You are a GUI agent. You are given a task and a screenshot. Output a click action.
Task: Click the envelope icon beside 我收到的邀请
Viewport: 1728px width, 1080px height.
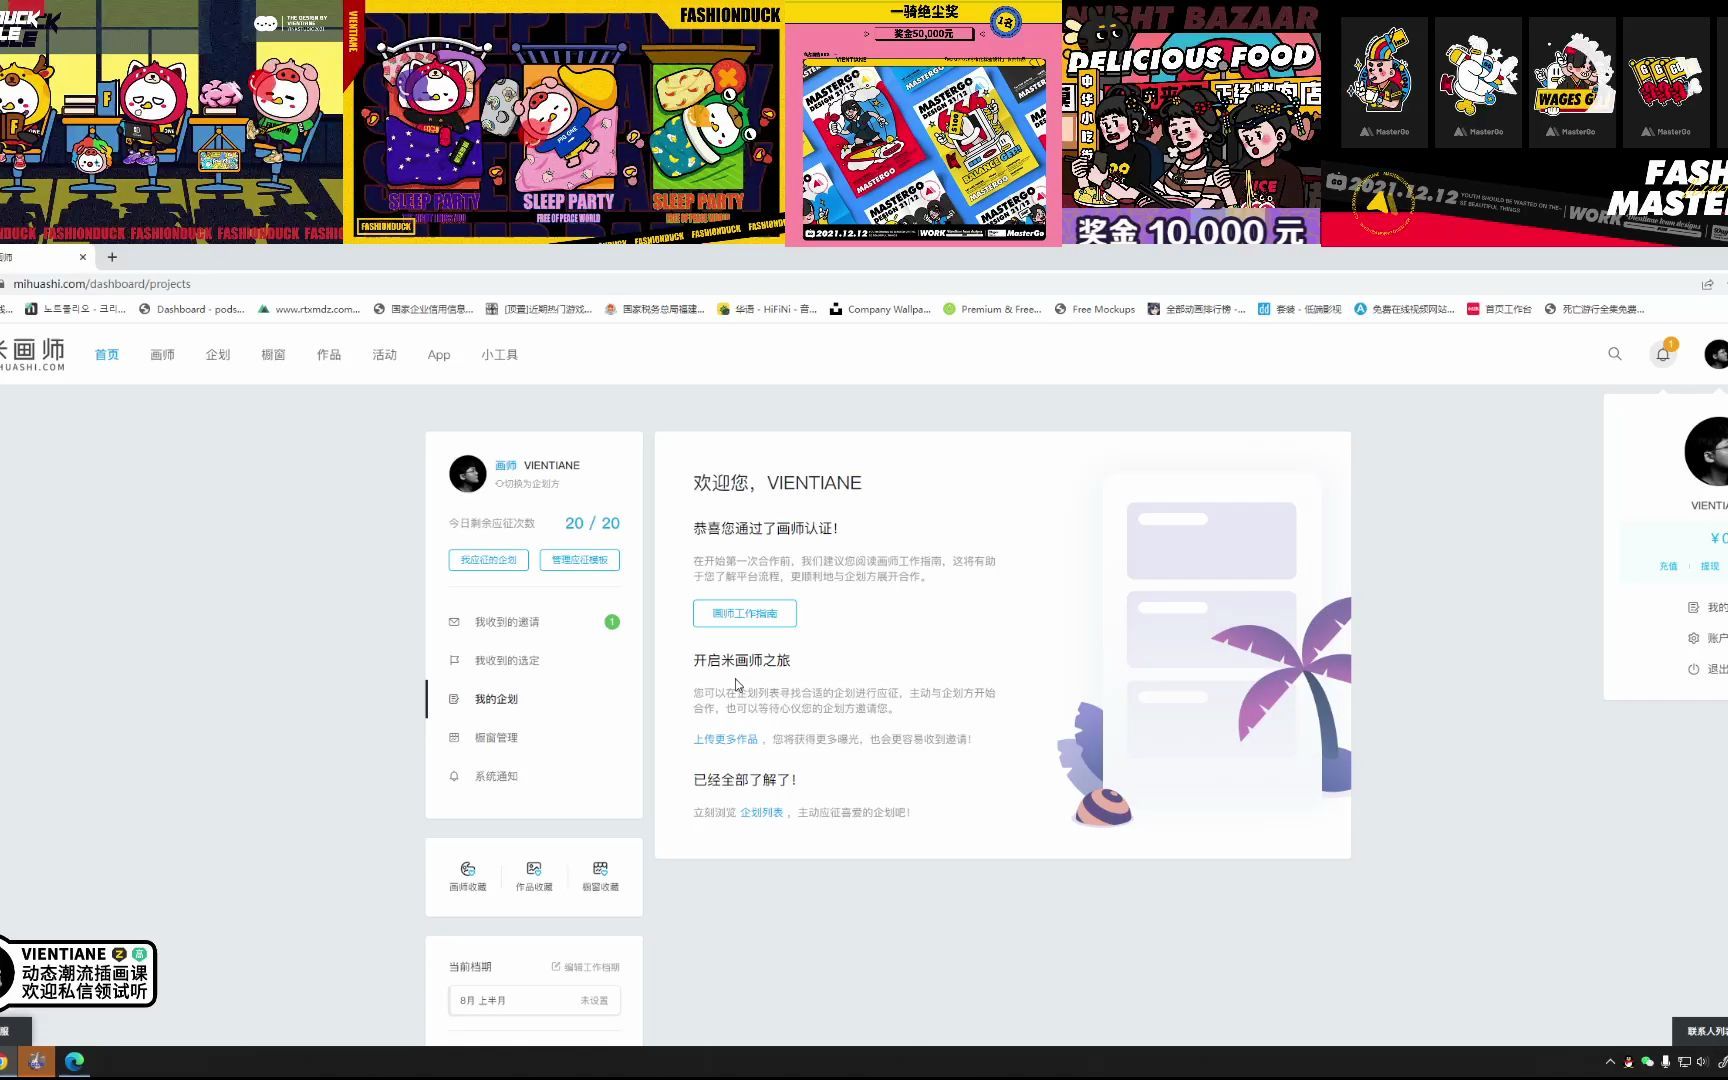click(x=454, y=622)
